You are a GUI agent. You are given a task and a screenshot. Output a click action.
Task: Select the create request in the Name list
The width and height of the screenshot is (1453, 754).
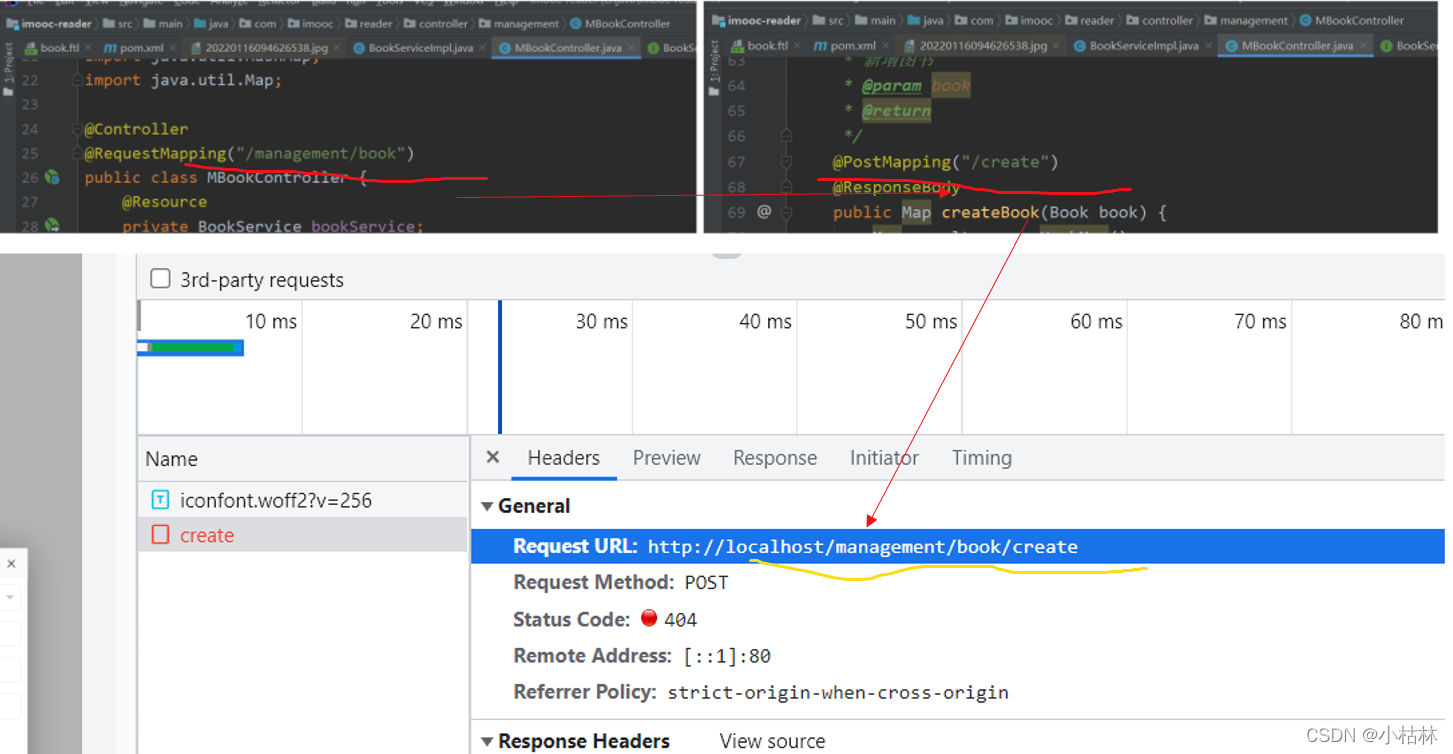point(207,535)
